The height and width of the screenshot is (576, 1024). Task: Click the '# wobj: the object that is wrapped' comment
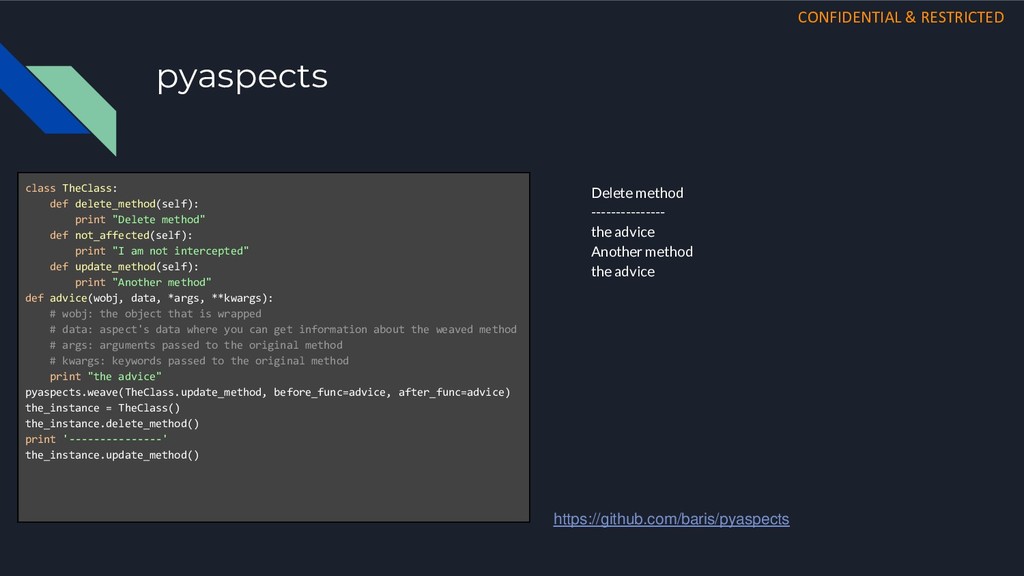(x=155, y=313)
